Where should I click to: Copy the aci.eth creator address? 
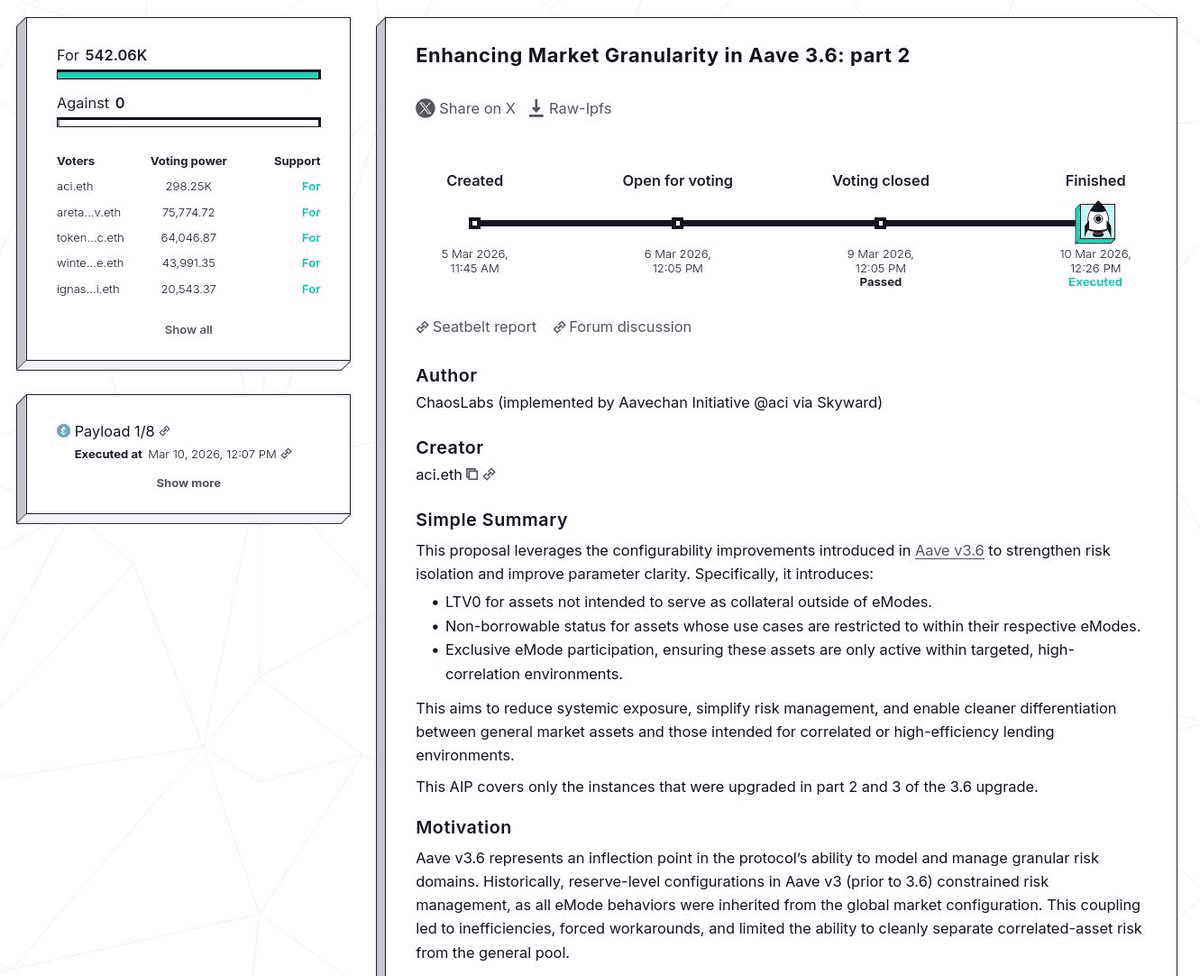click(472, 475)
